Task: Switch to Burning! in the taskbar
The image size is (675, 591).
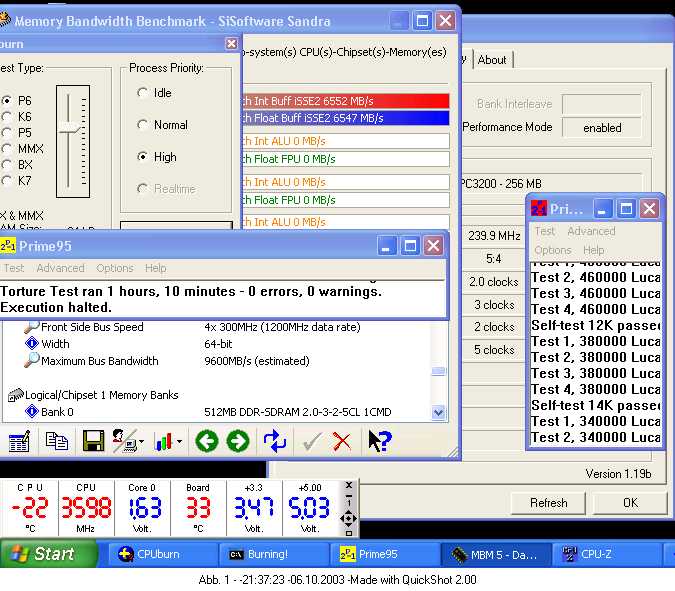Action: pyautogui.click(x=274, y=554)
